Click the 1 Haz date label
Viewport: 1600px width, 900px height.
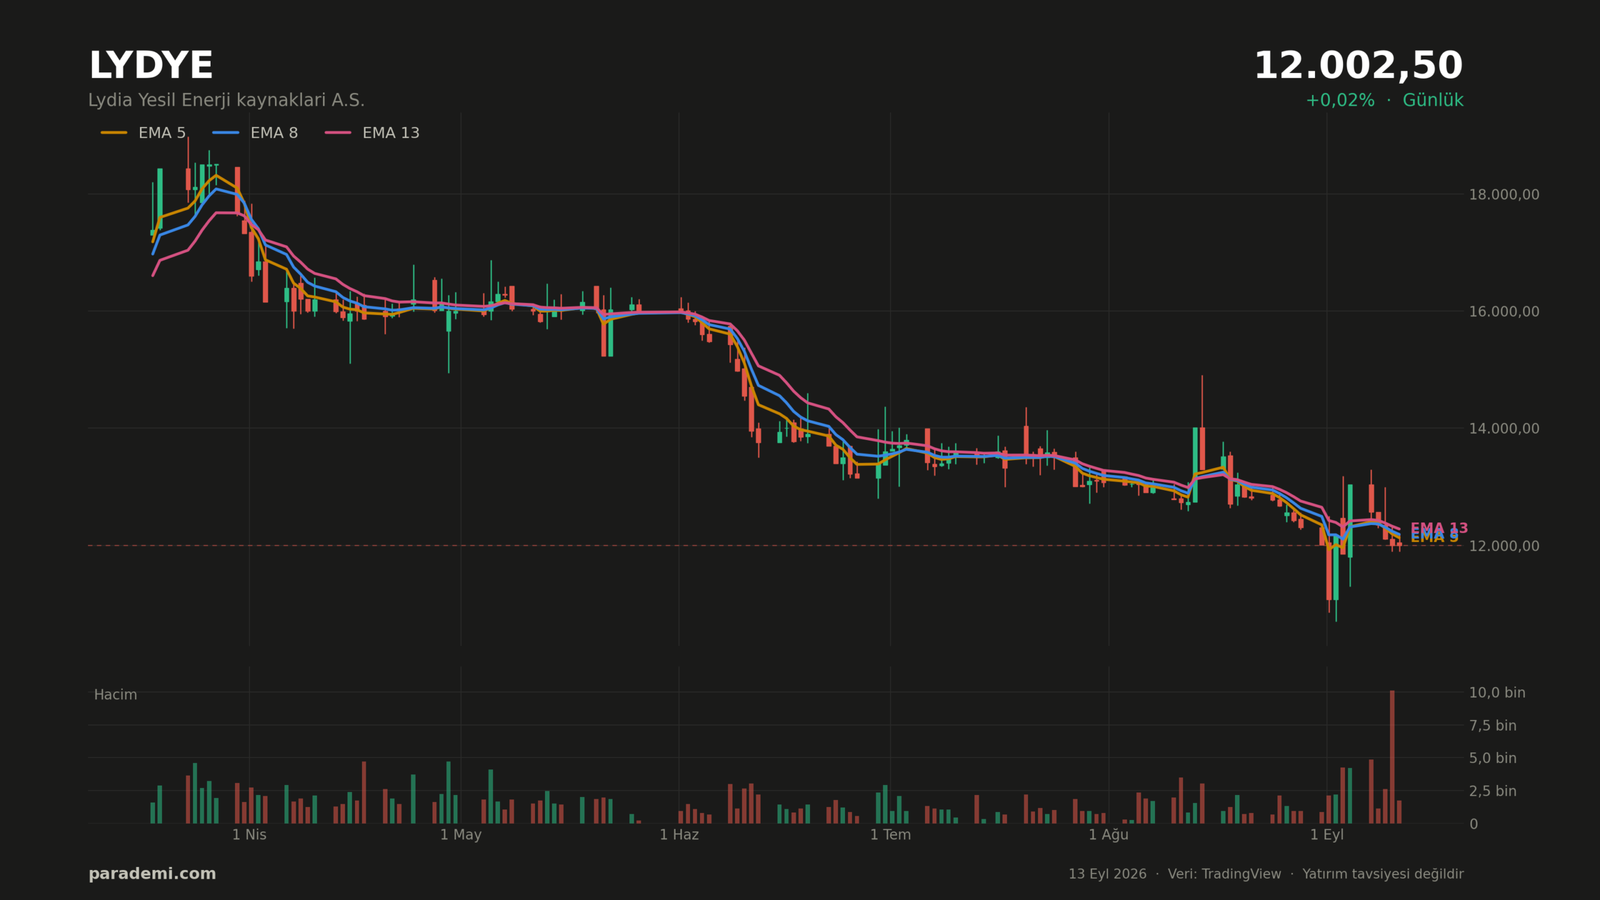click(x=679, y=835)
